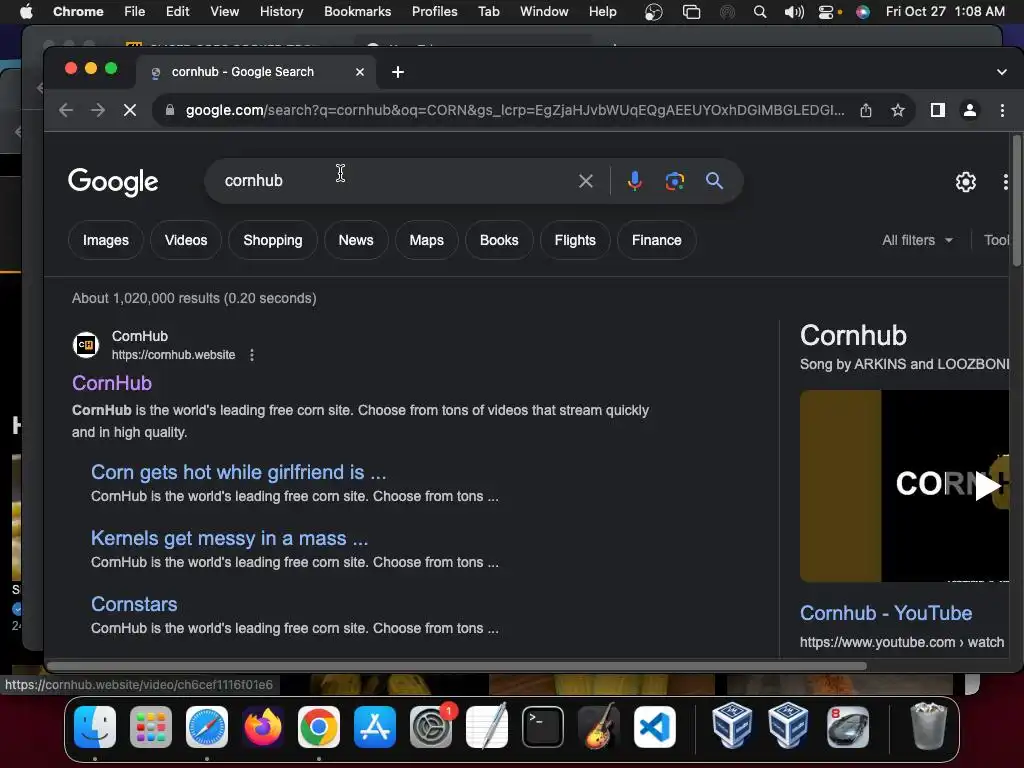Clear the Google search box text
Image resolution: width=1024 pixels, height=768 pixels.
(x=586, y=181)
